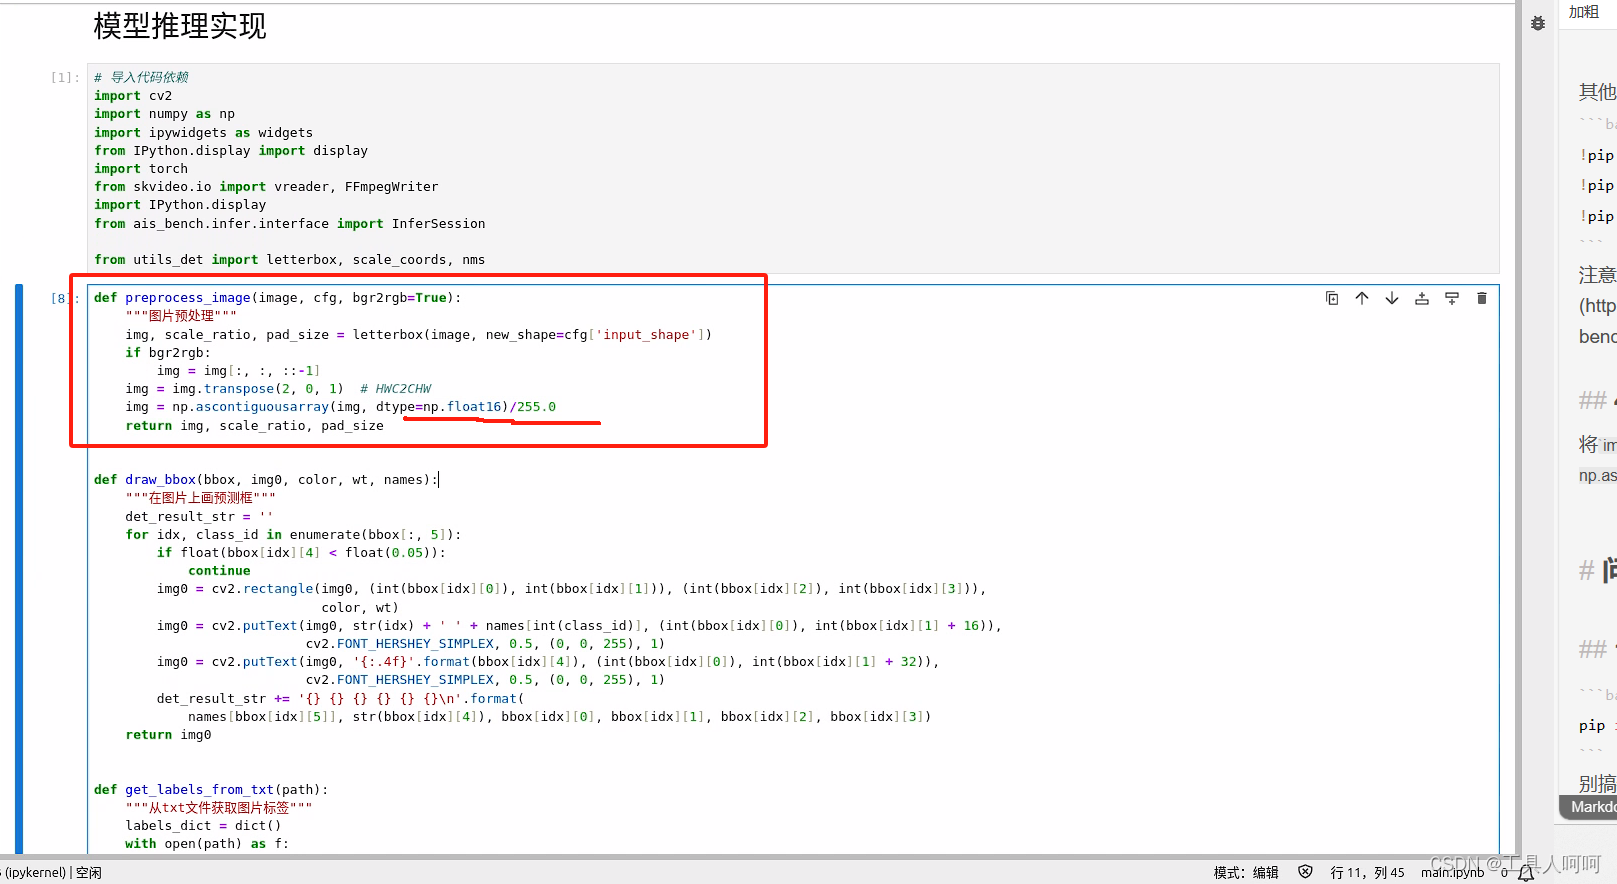The width and height of the screenshot is (1617, 884).
Task: Click the 'return img, scale_ratio, pad_size' line
Action: [x=254, y=426]
